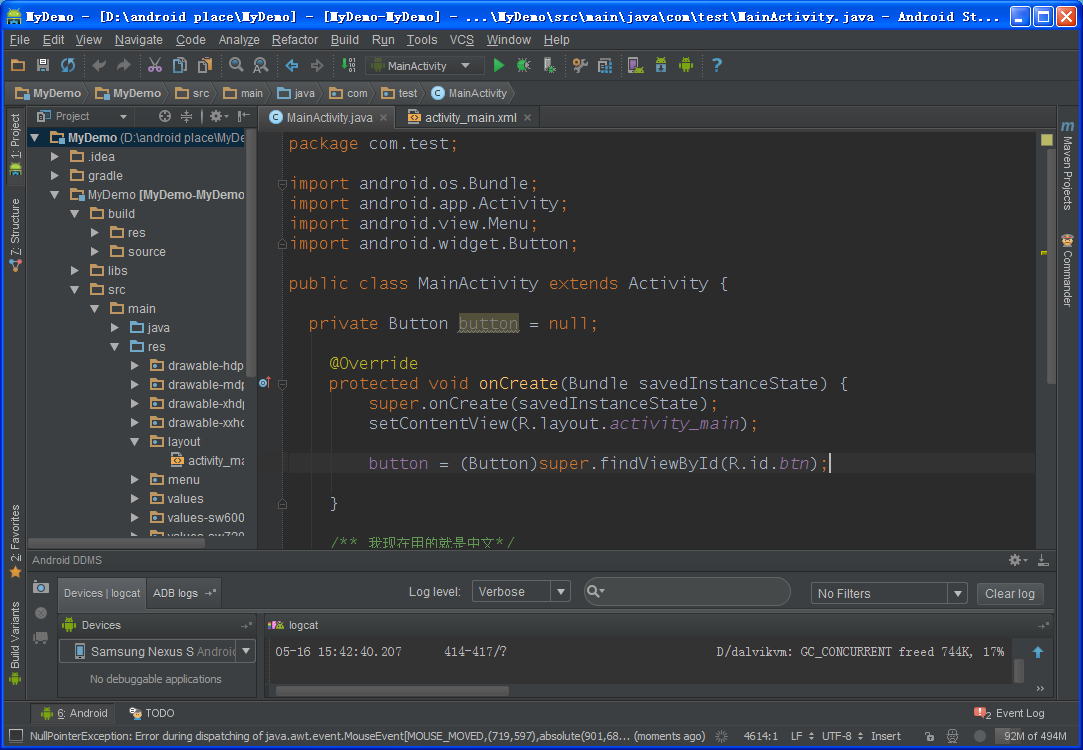Screen dimensions: 1083x750
Task: Switch to activity_main.xml tab
Action: (470, 117)
